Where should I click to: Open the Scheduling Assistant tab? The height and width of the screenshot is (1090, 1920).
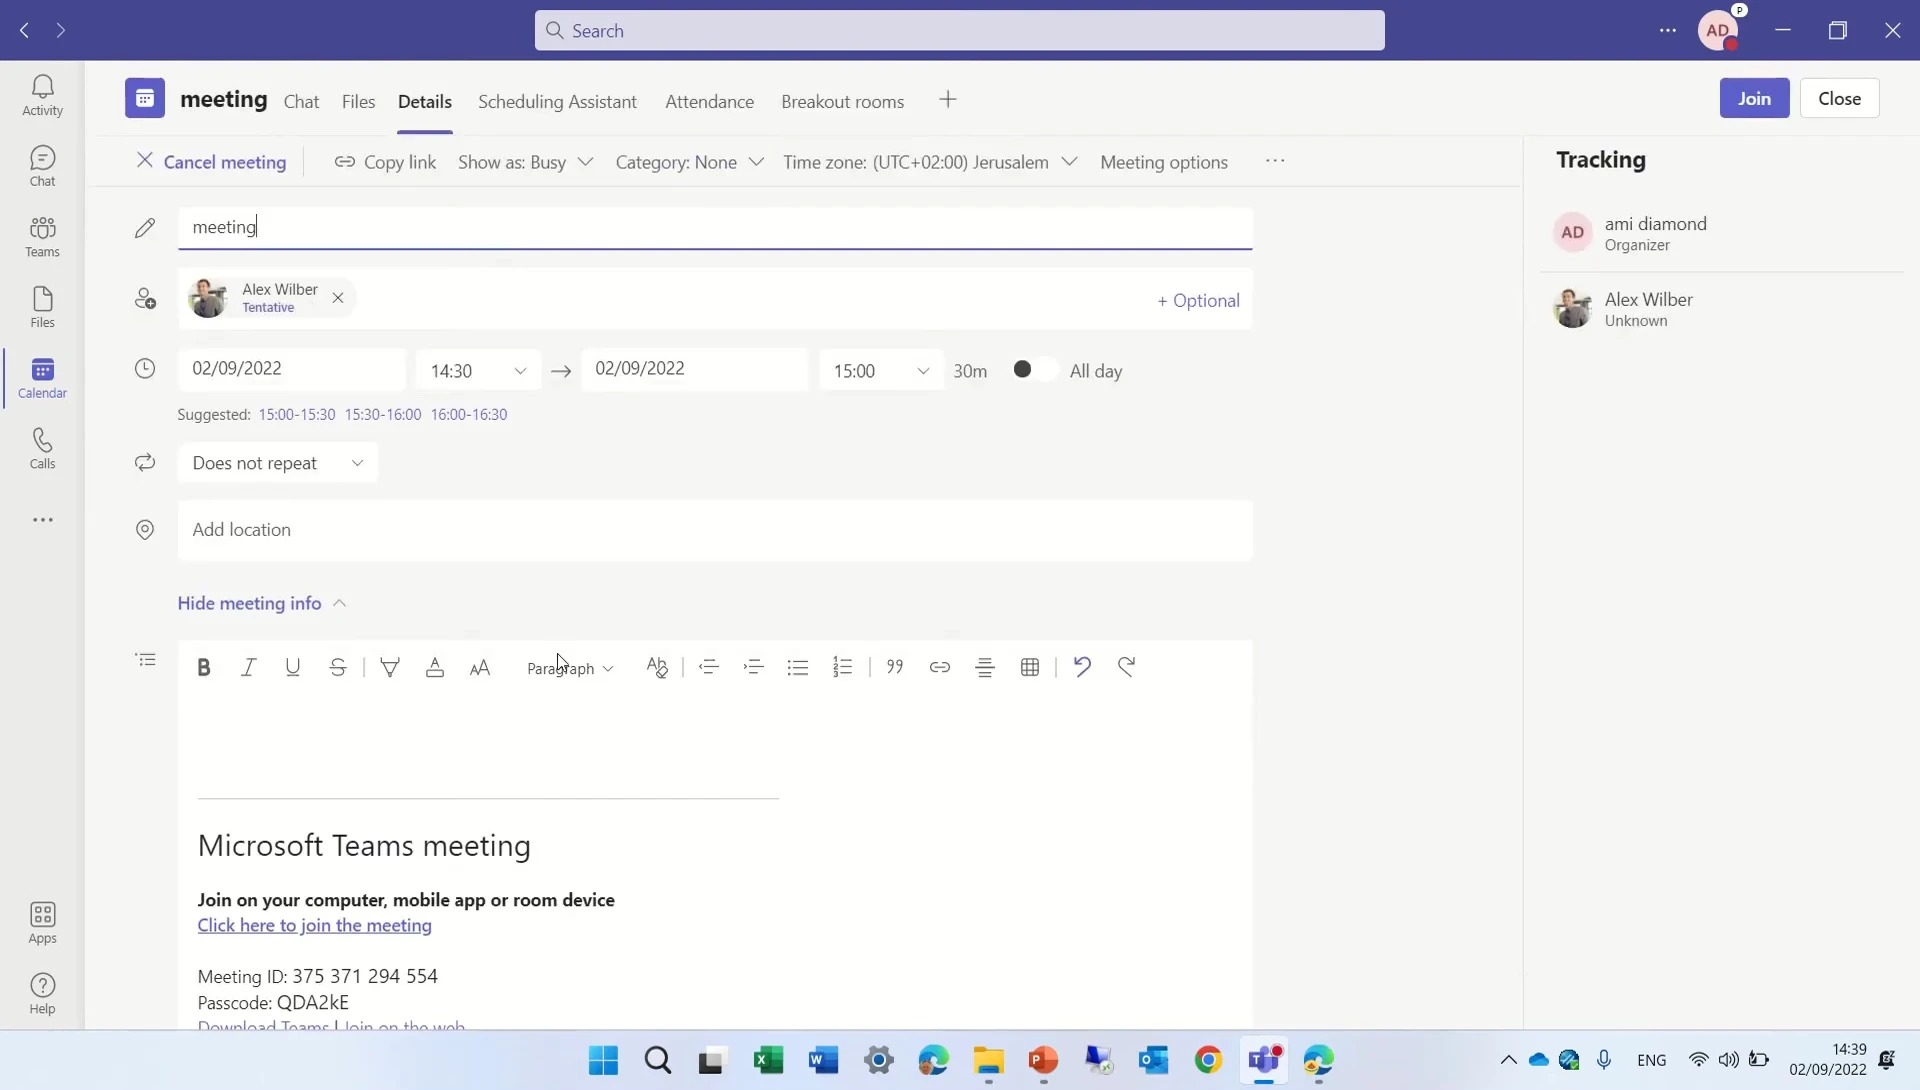(557, 102)
